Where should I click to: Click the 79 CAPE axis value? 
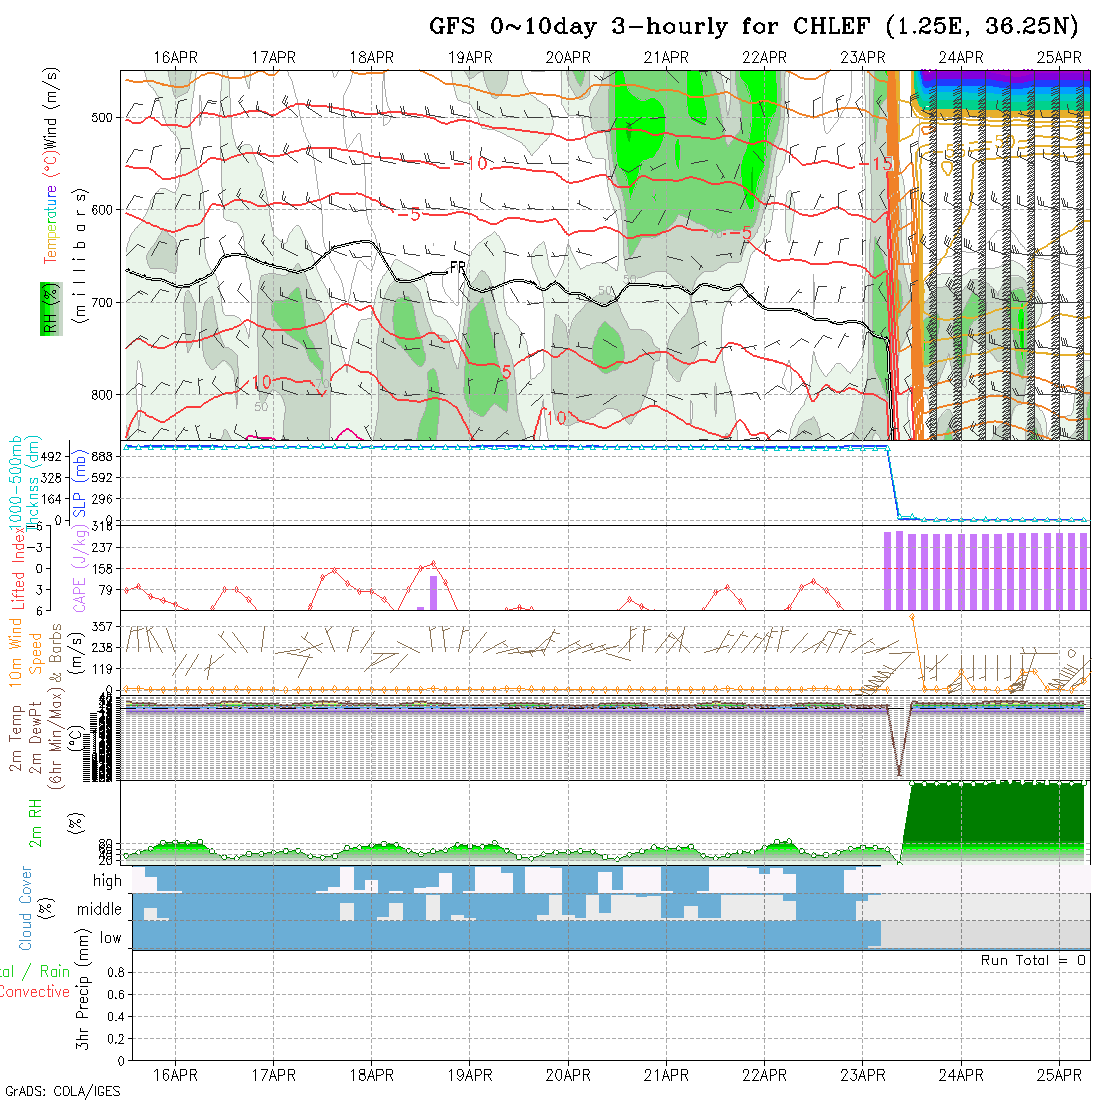coord(105,590)
